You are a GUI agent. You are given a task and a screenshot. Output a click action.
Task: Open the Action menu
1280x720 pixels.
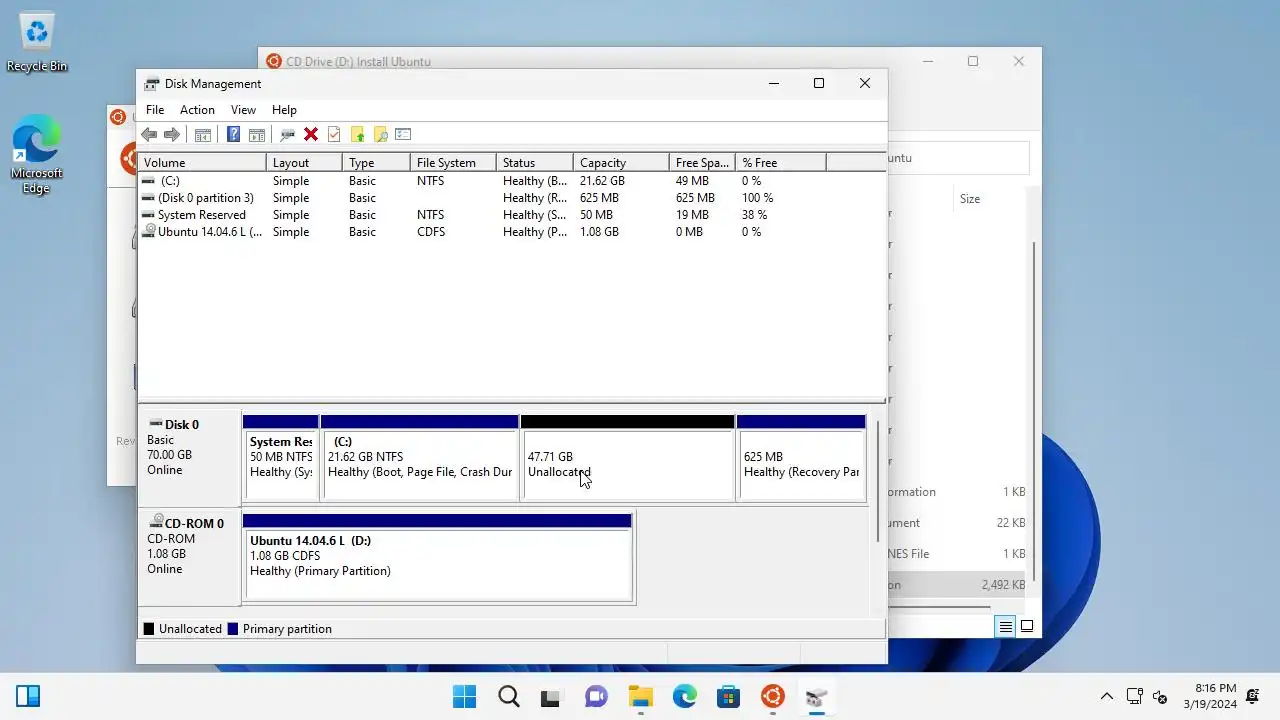coord(197,109)
